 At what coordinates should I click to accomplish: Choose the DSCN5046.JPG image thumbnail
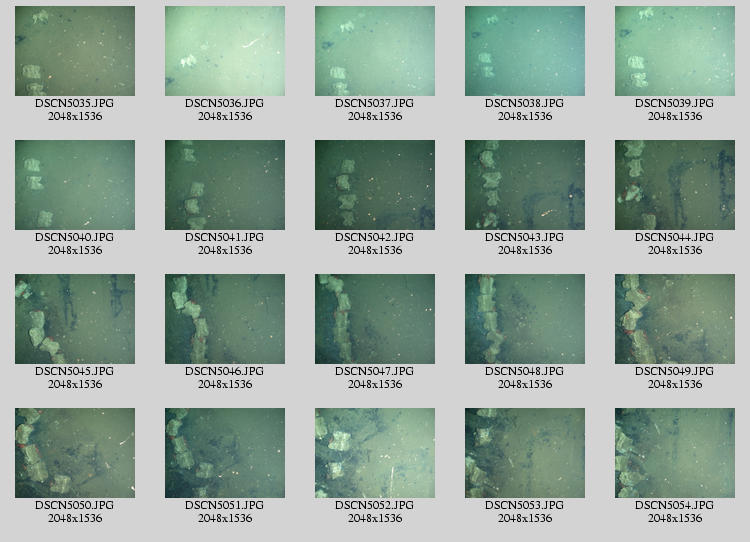(225, 319)
